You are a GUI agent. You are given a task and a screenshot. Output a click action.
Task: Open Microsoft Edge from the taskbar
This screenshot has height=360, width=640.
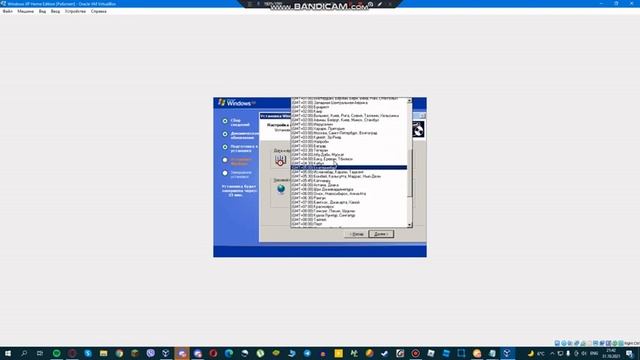229,353
